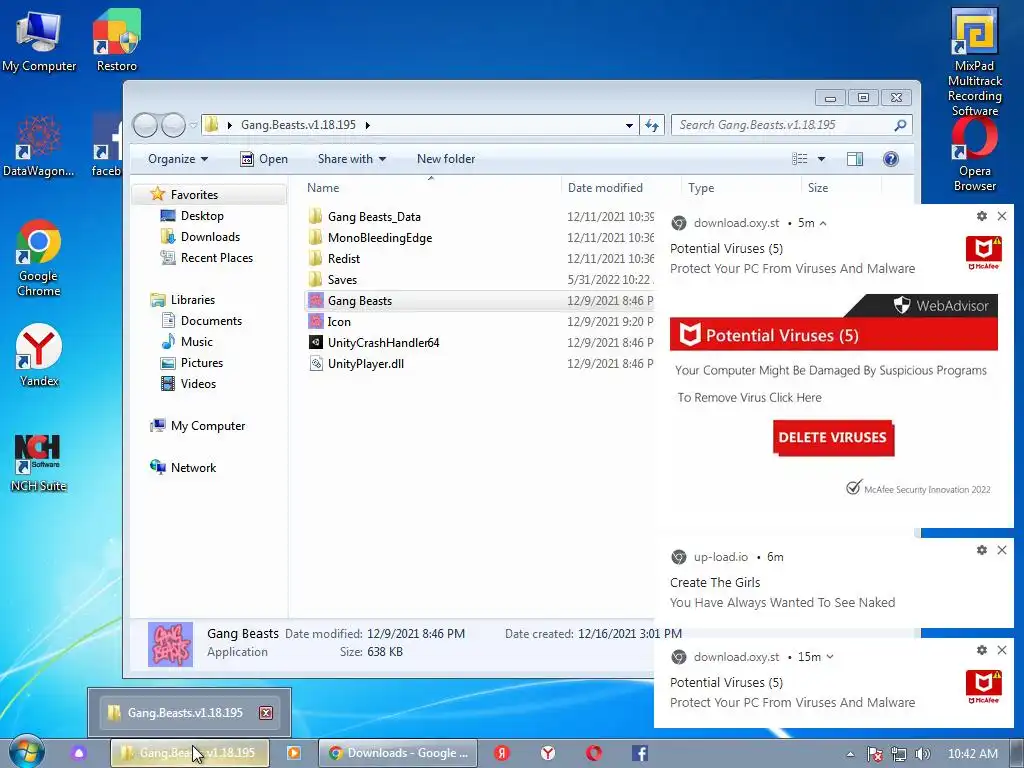Refresh the Gang.Beasts.v1.18.195 folder view
This screenshot has height=768, width=1024.
(652, 125)
